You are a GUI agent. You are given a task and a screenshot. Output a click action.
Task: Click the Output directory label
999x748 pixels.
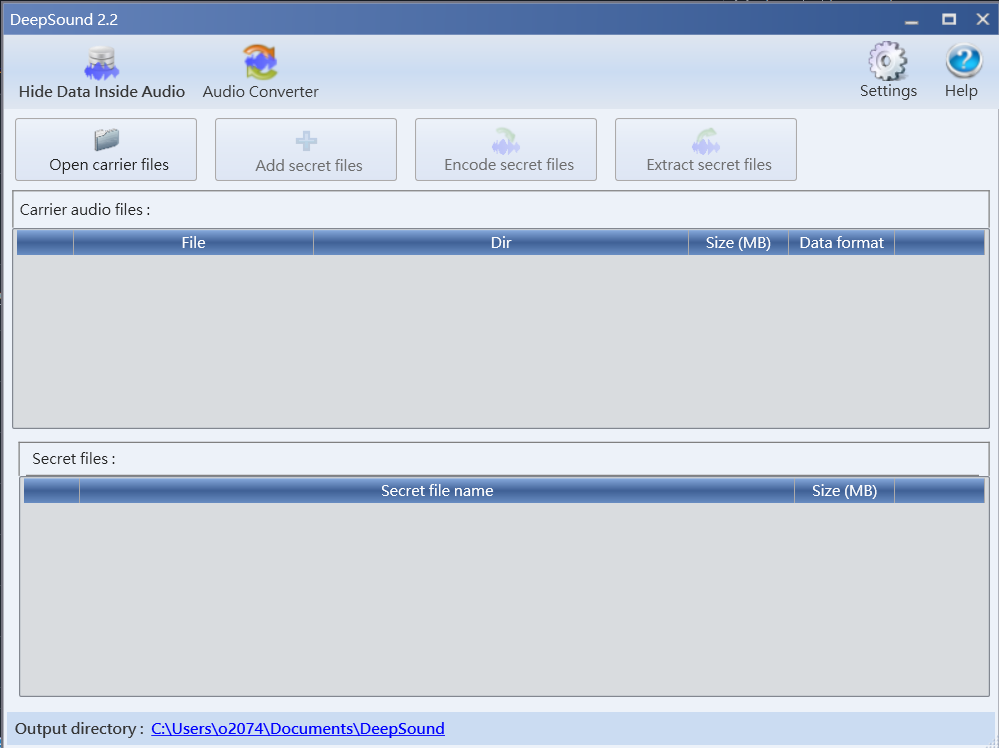click(79, 729)
